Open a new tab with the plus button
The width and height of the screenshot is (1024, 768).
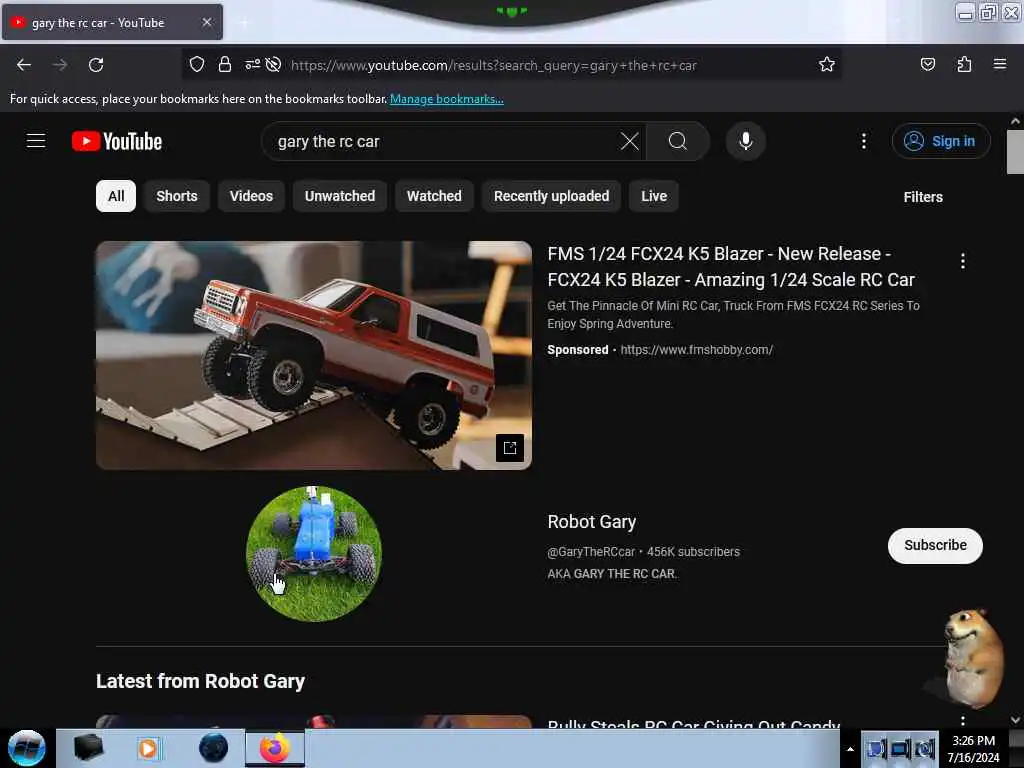pos(244,22)
